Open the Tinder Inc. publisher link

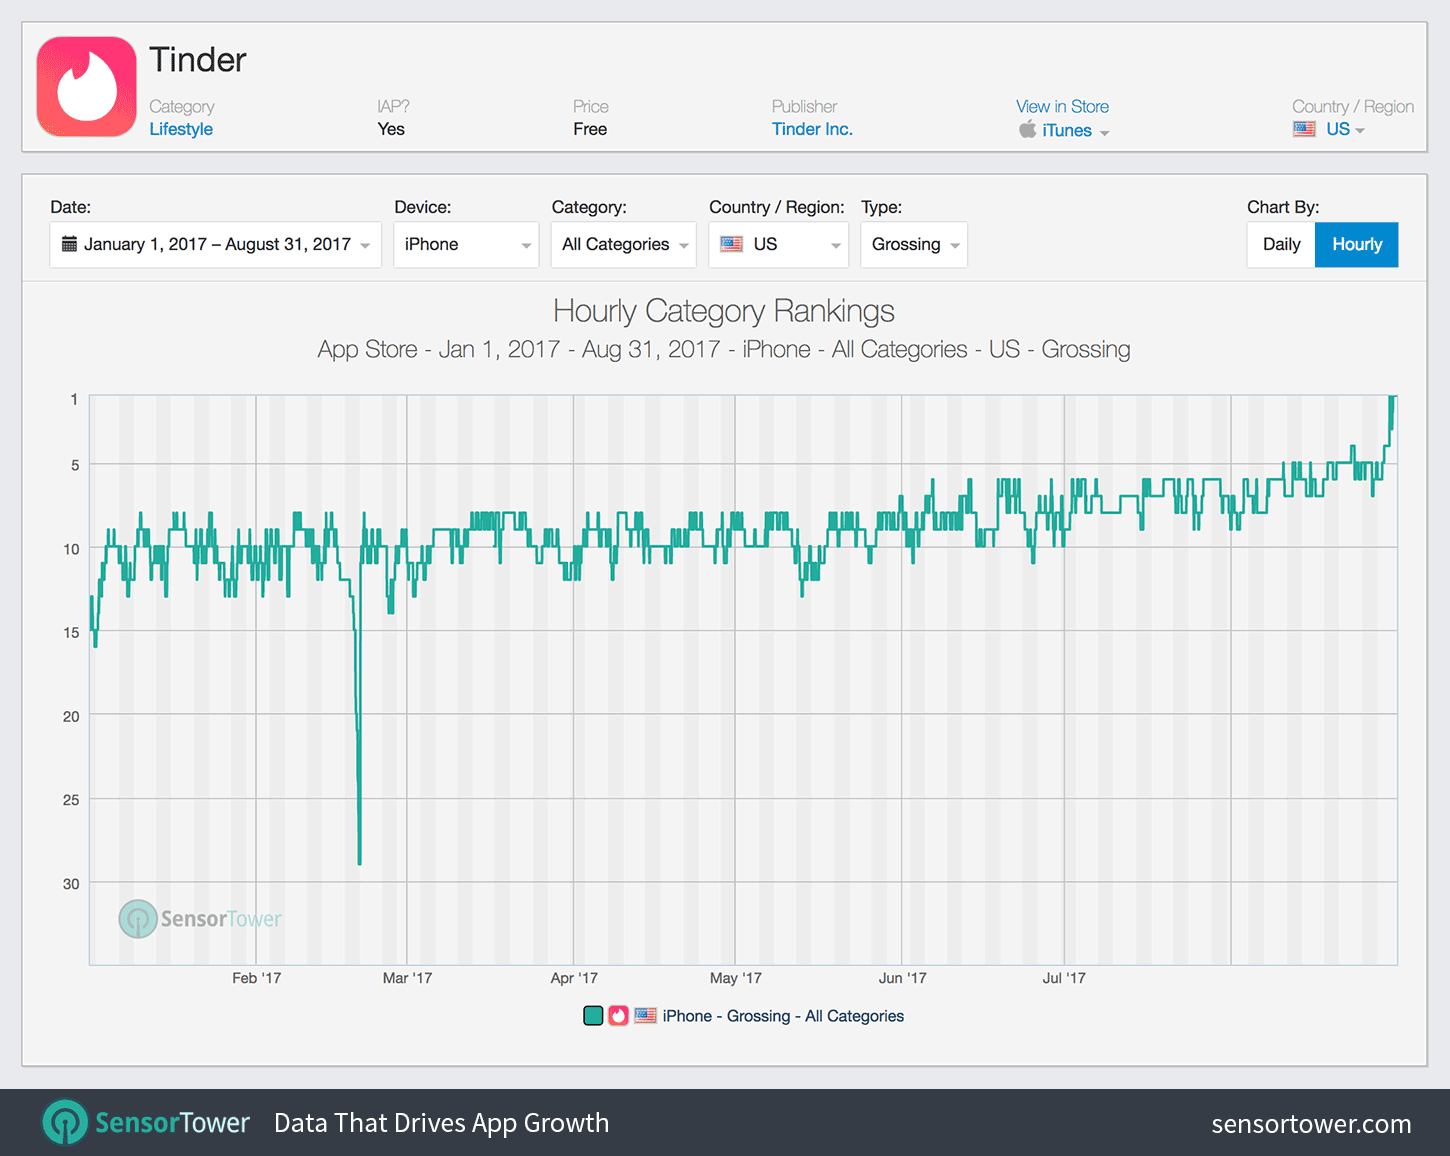click(812, 129)
